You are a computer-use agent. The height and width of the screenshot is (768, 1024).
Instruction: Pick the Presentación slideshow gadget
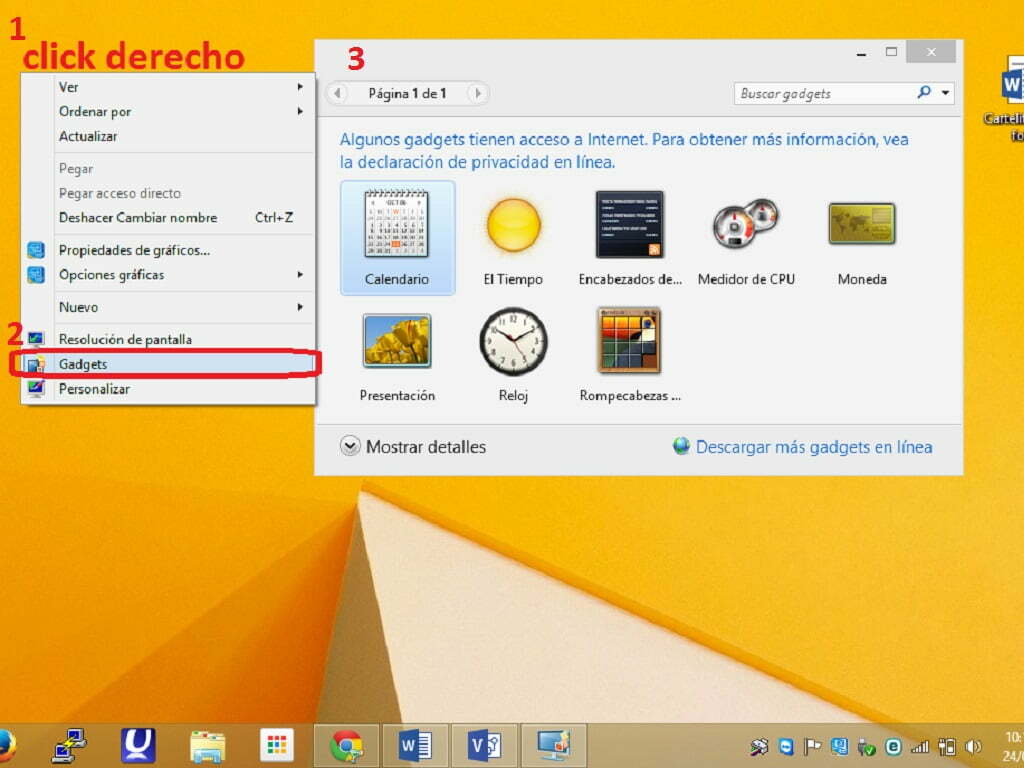coord(397,341)
